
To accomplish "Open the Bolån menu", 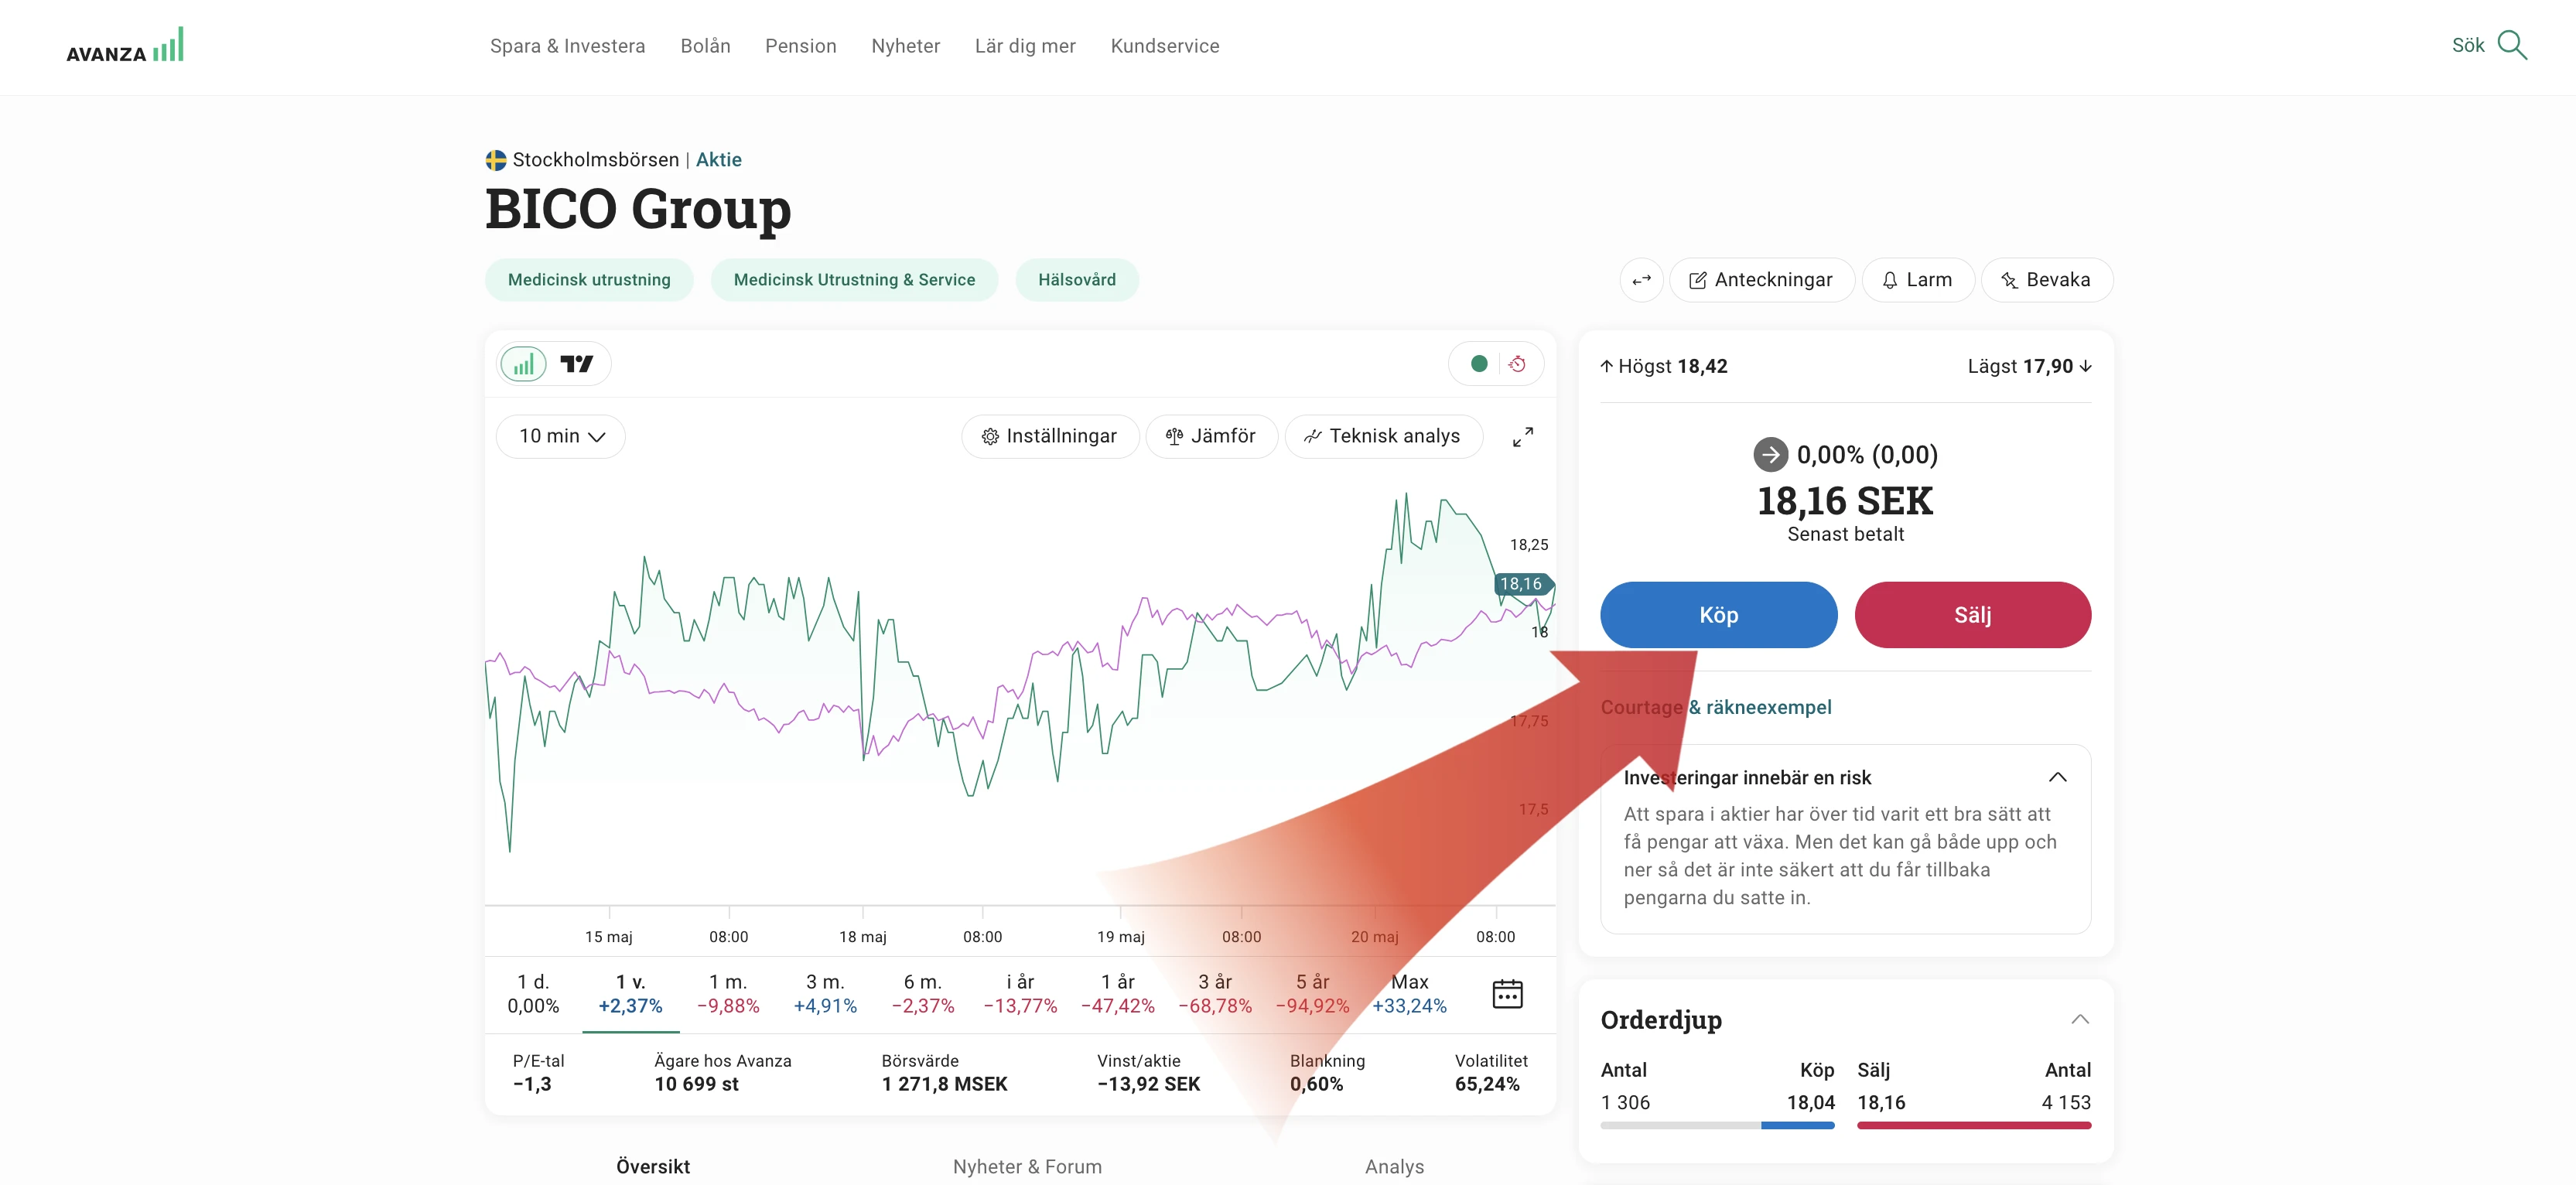I will coord(705,46).
